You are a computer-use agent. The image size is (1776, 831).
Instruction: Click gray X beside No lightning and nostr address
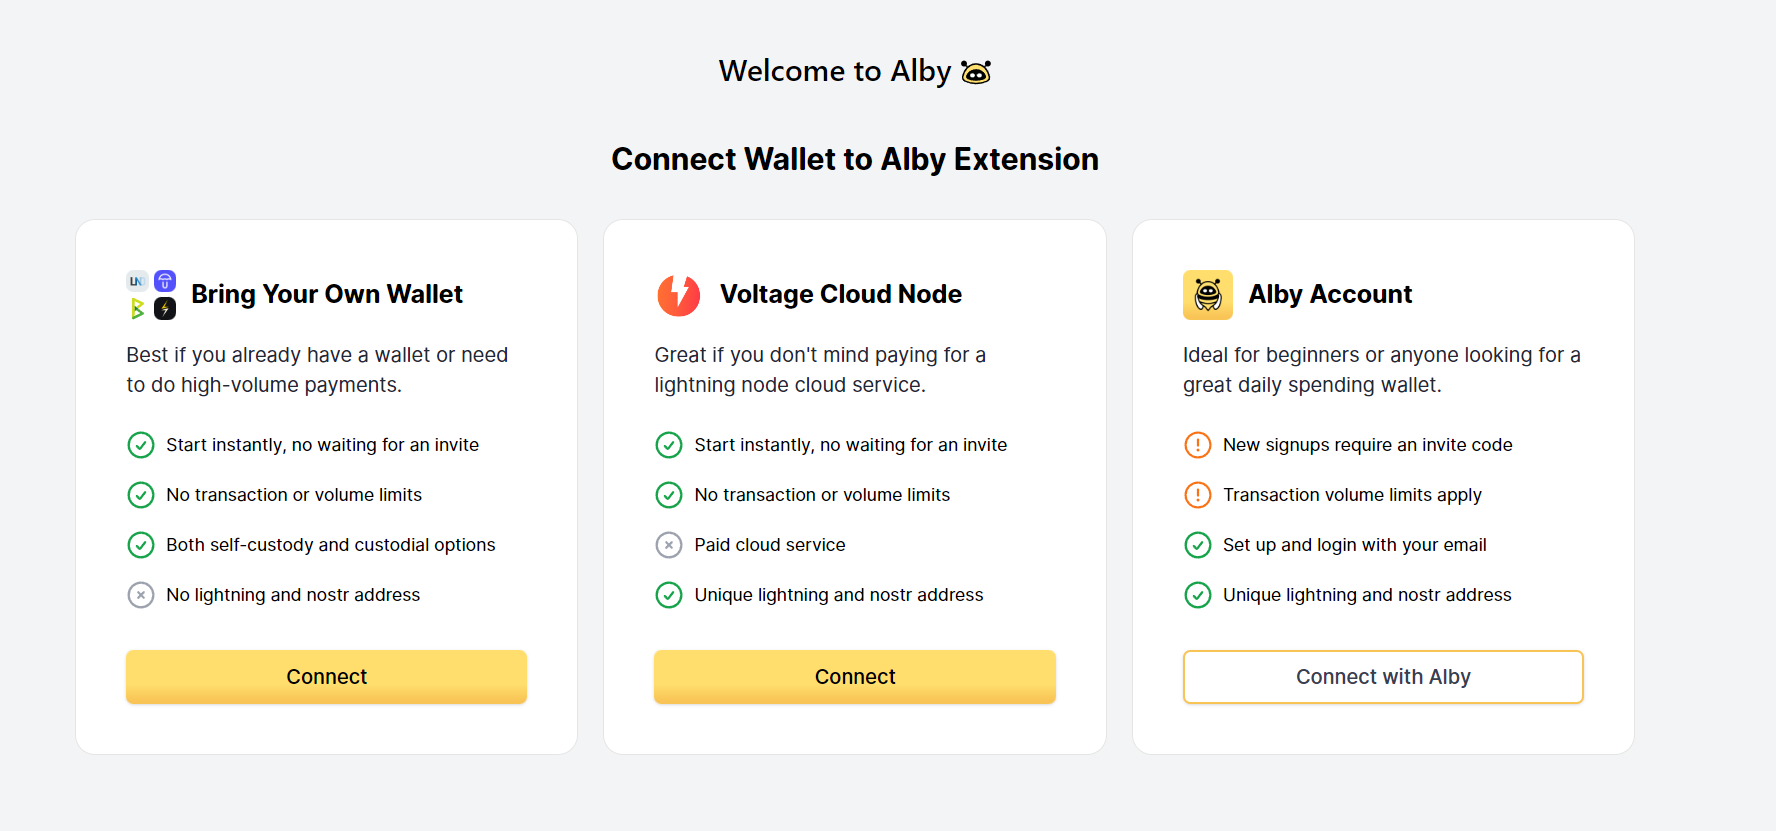tap(140, 595)
